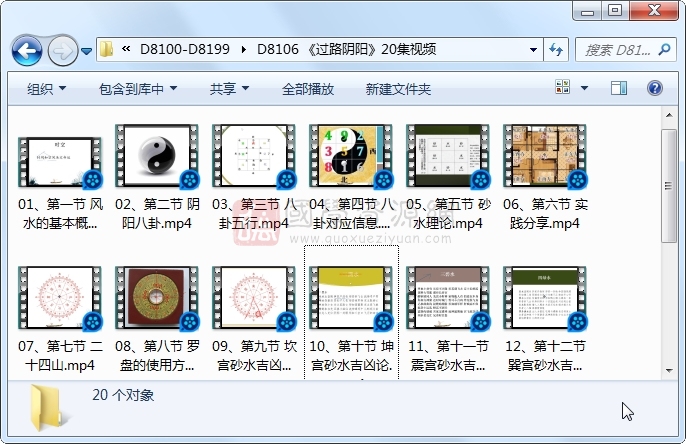Click the refresh button beside address bar
Image resolution: width=686 pixels, height=444 pixels.
coord(555,49)
